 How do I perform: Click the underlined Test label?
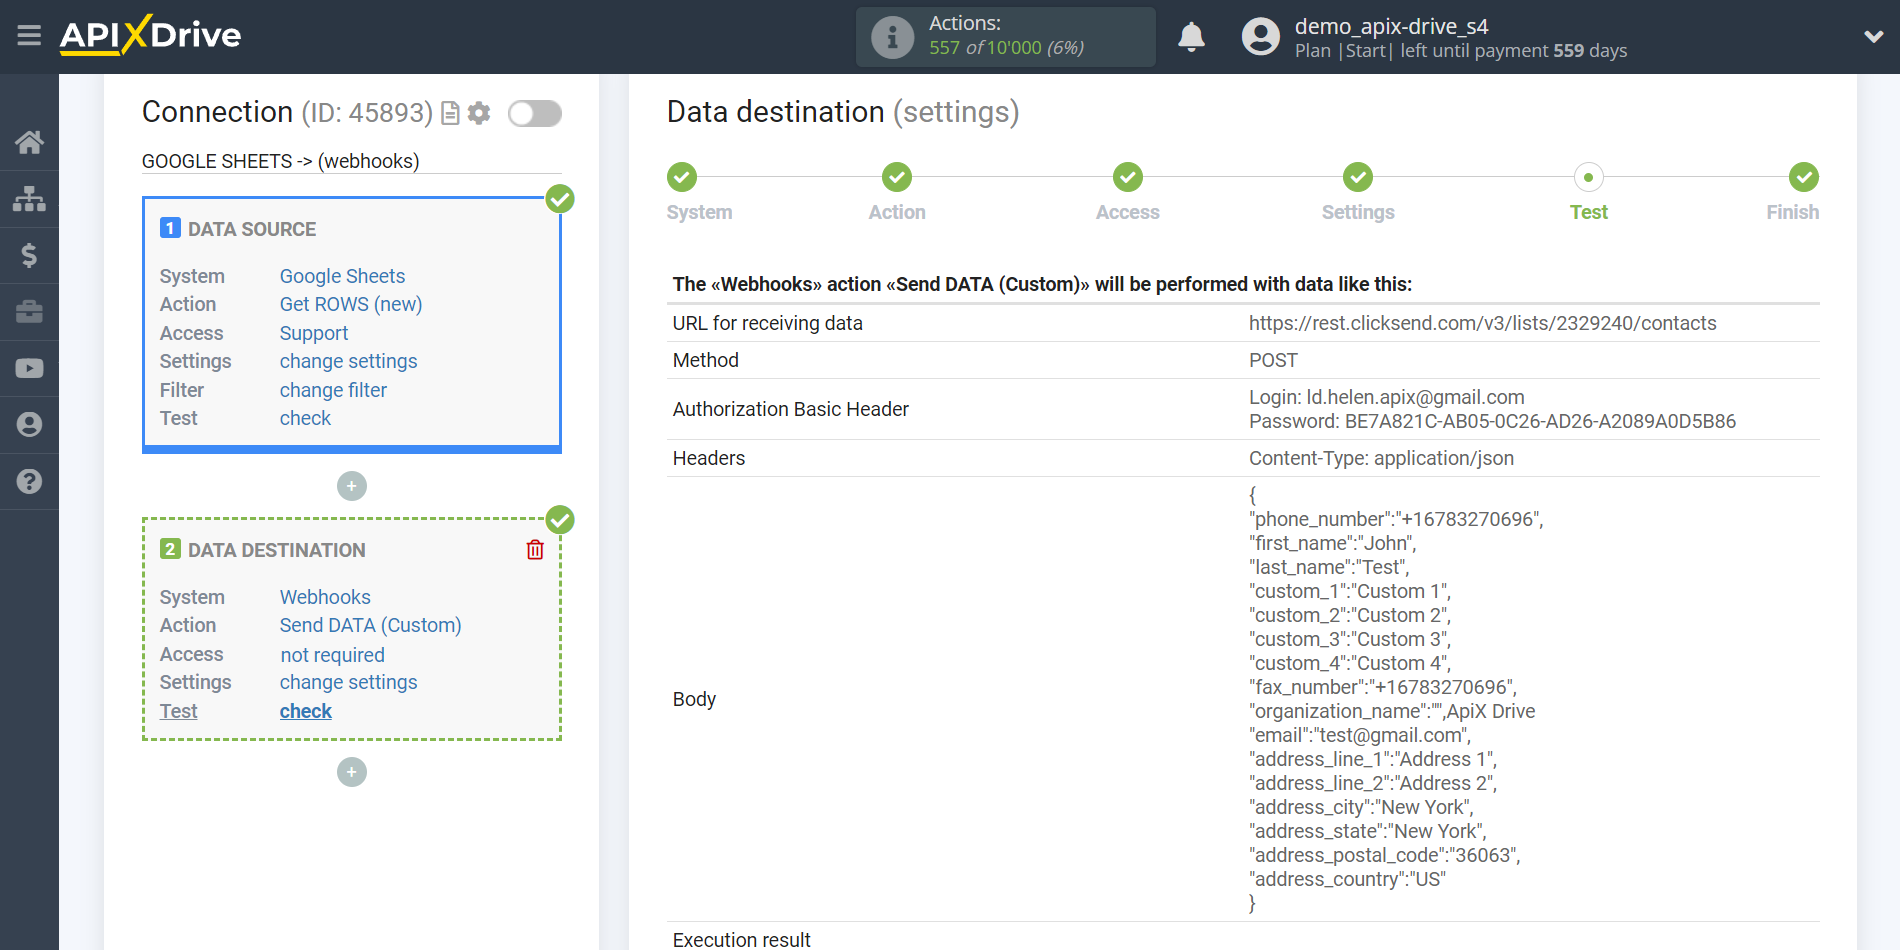178,711
